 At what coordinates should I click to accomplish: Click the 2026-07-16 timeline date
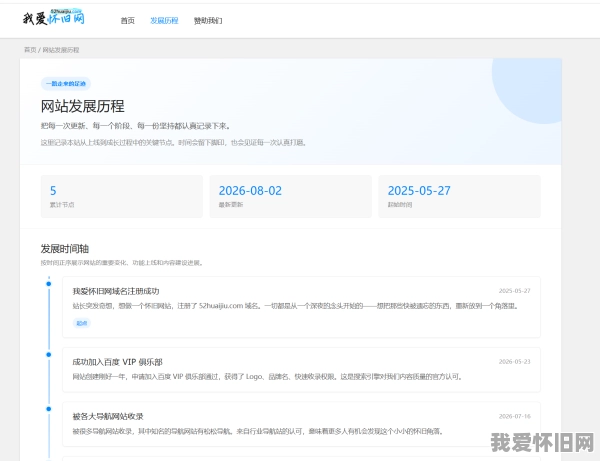(514, 416)
